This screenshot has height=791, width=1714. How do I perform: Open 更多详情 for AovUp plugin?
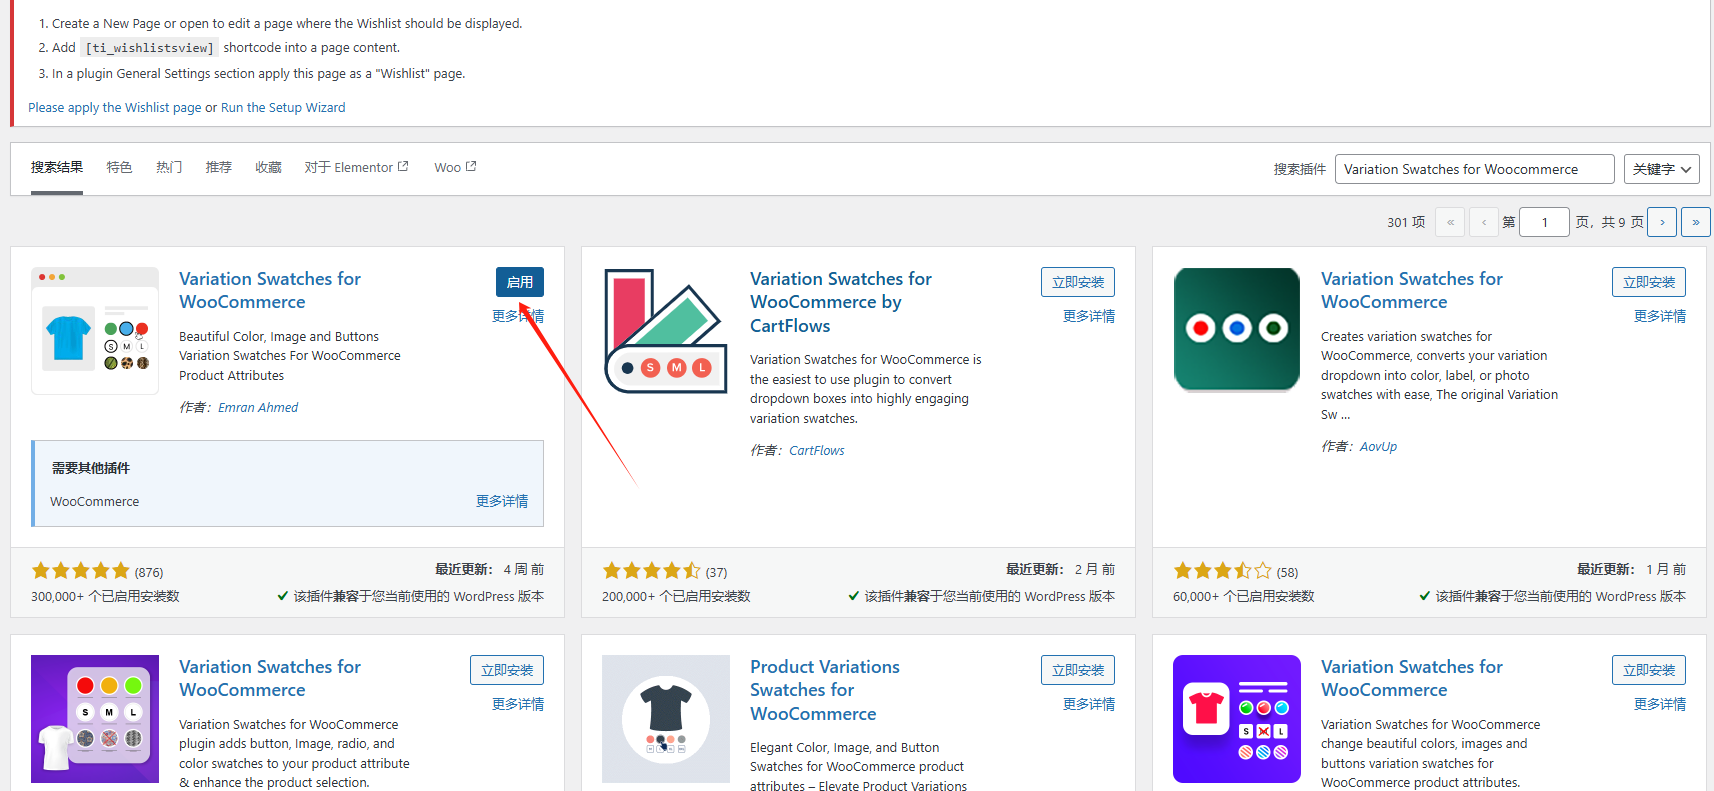[x=1660, y=316]
